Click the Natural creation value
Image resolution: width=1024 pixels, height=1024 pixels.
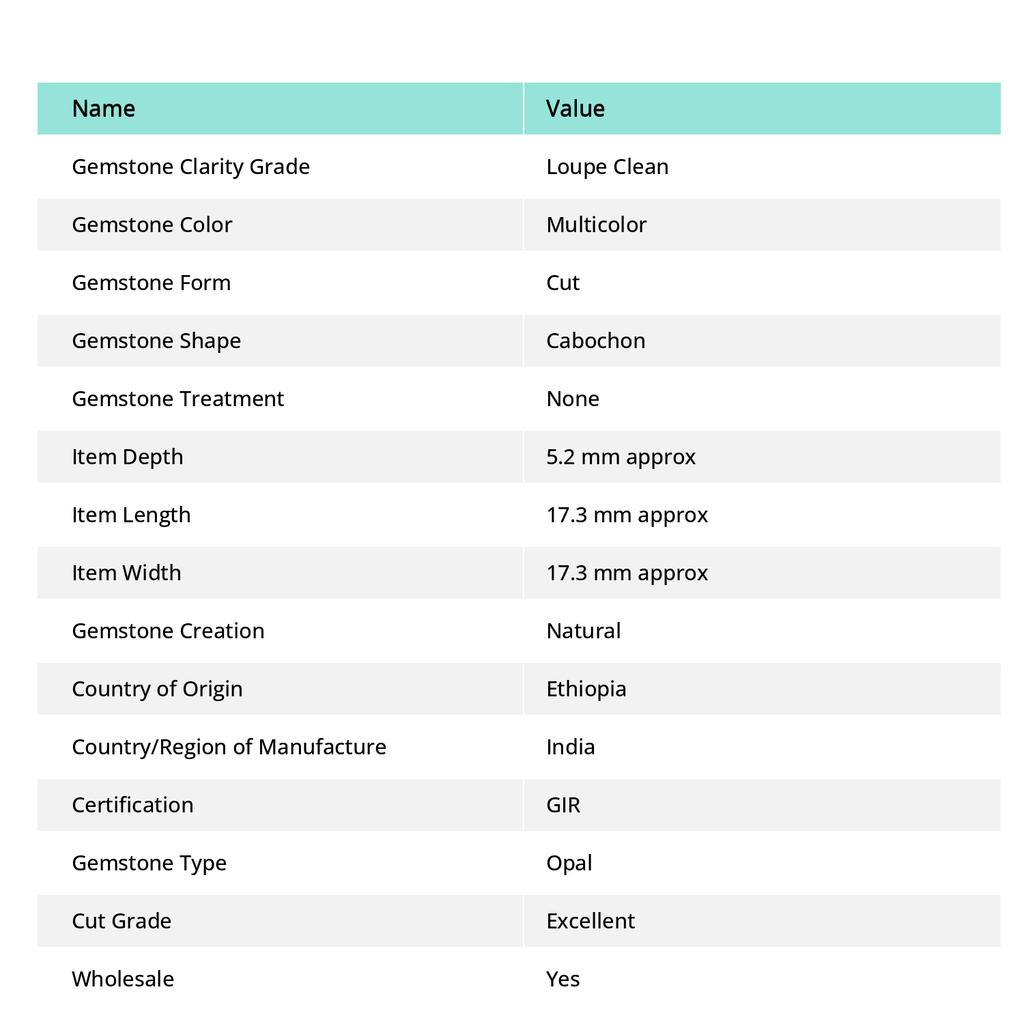pos(583,631)
